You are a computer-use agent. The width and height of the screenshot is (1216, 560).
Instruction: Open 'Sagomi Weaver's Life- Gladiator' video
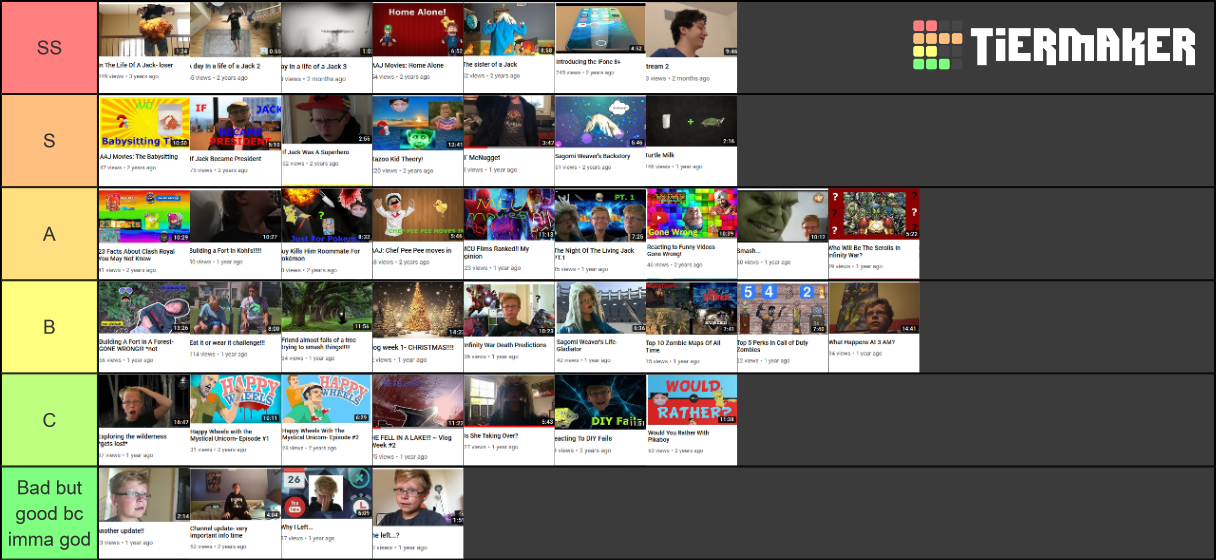600,326
